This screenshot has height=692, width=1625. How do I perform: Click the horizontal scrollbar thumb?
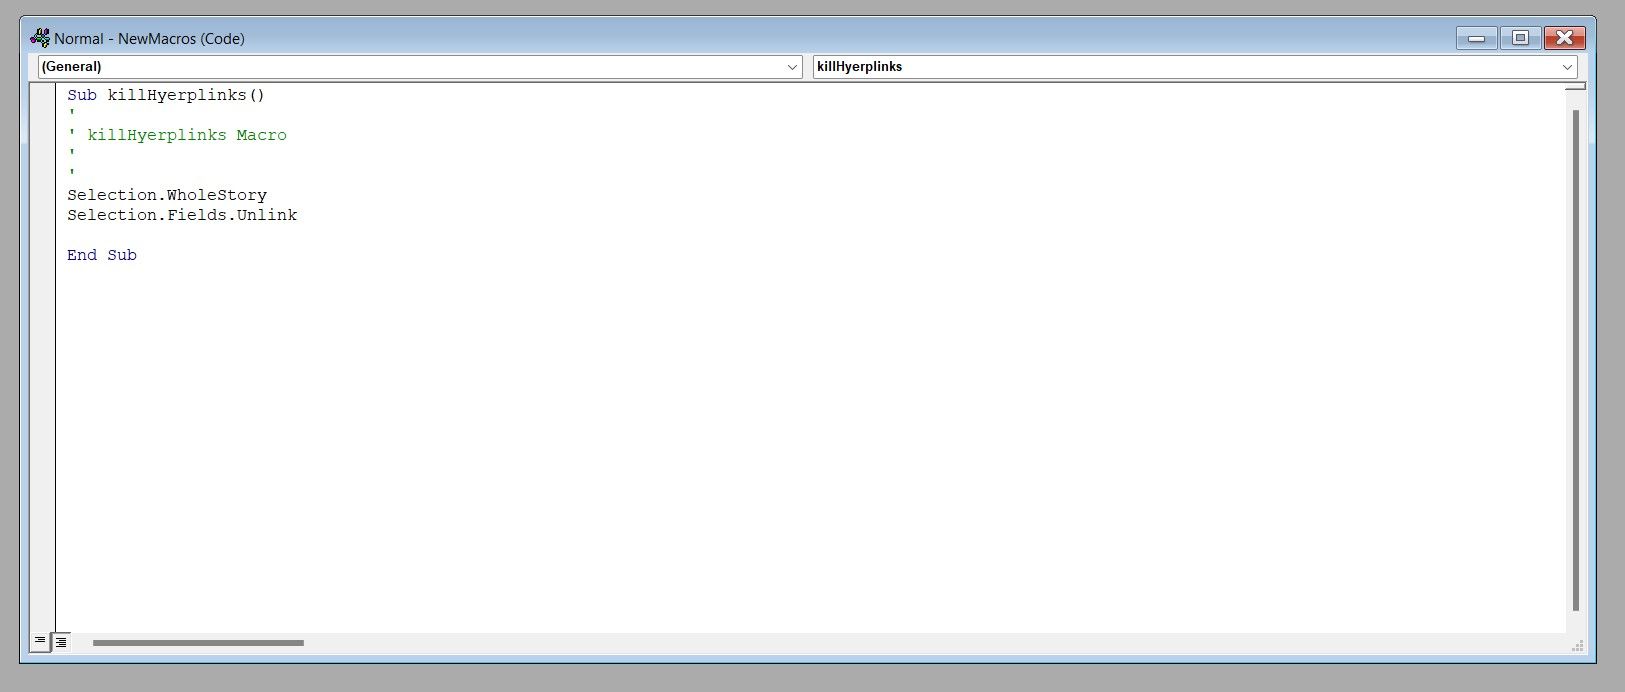(x=198, y=643)
